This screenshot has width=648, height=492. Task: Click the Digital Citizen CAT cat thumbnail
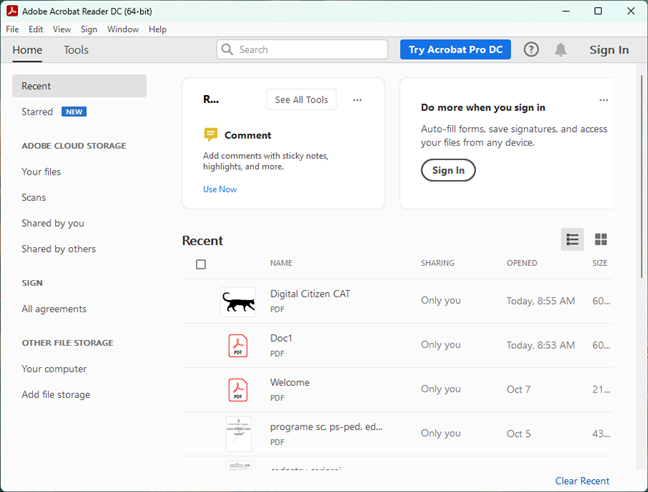click(238, 302)
